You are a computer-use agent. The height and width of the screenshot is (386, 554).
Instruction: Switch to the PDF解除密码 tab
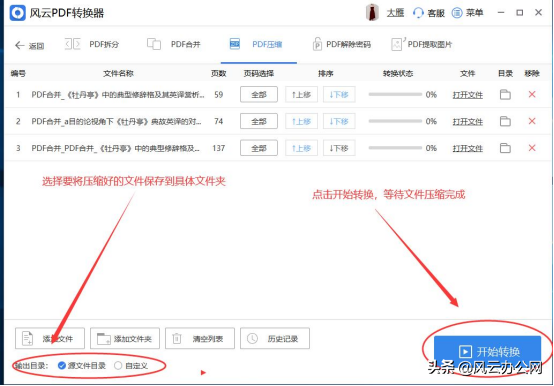(341, 44)
